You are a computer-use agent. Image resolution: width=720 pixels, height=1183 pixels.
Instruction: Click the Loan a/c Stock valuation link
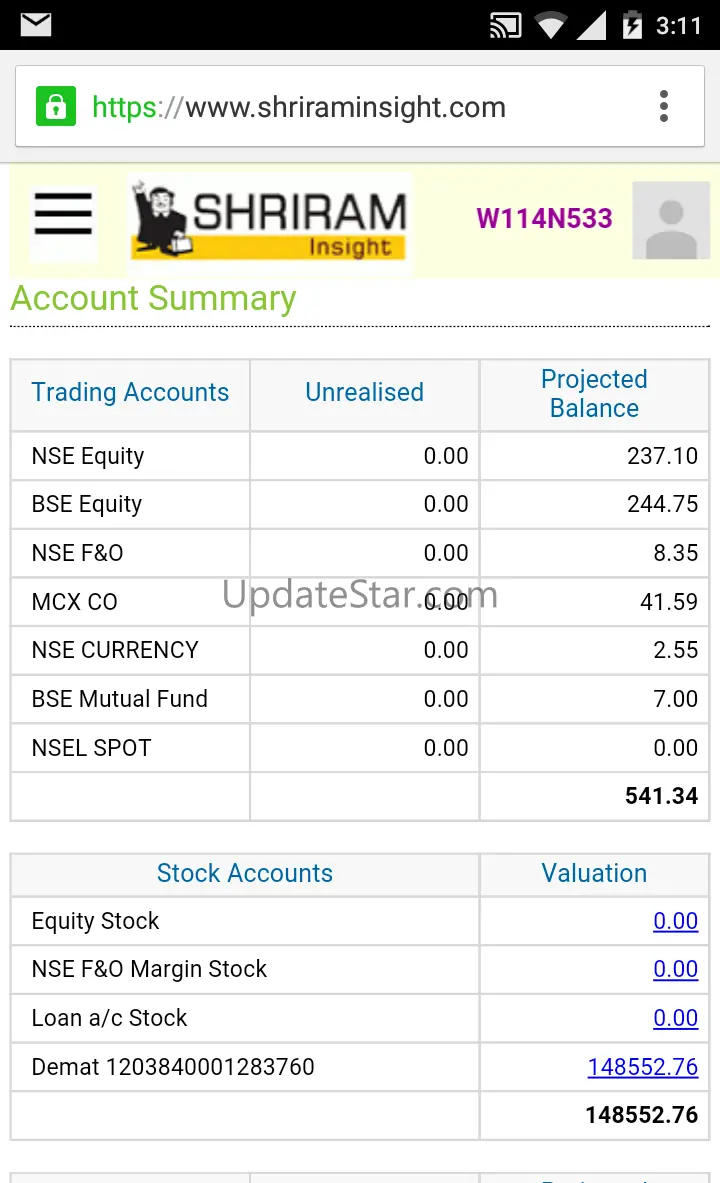pyautogui.click(x=675, y=1018)
